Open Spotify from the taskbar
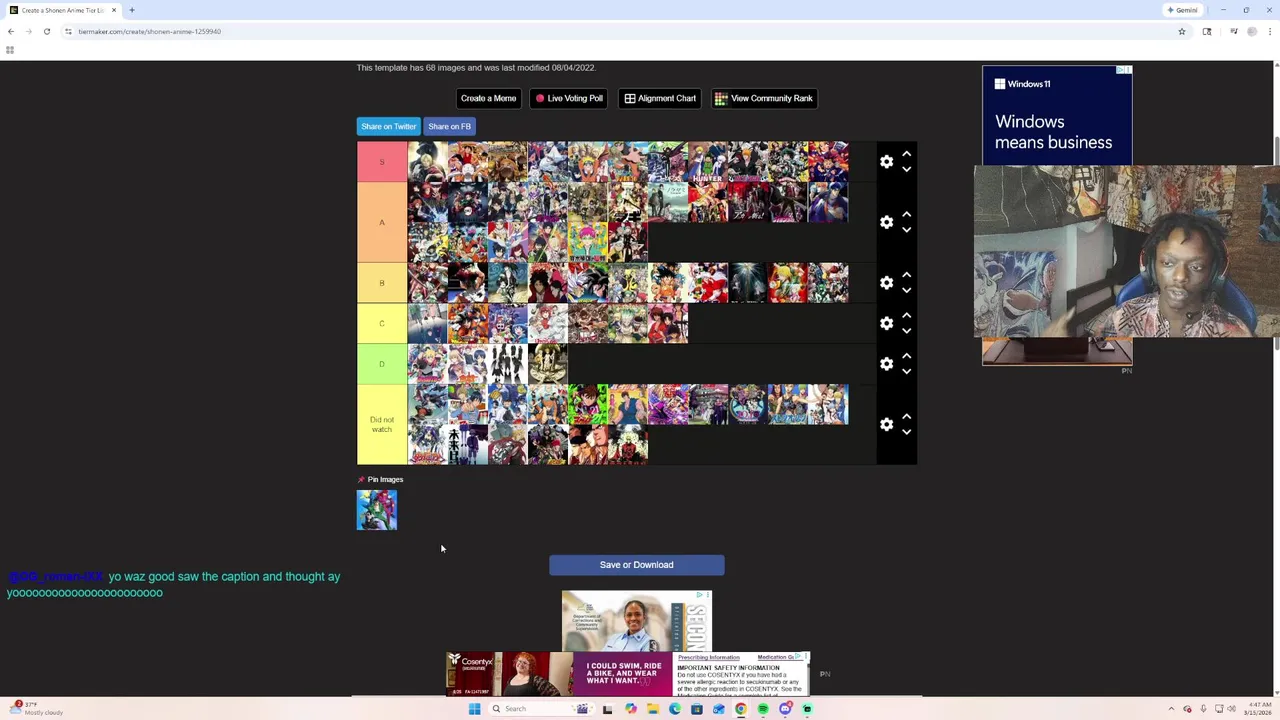 [763, 709]
